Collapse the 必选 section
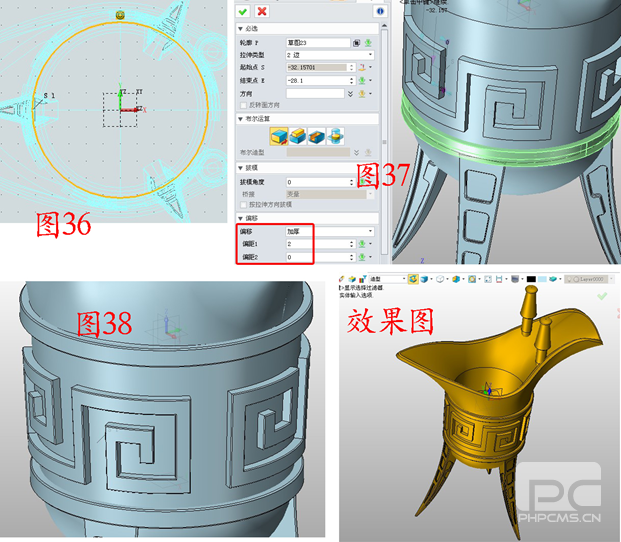The height and width of the screenshot is (542, 621). coord(241,30)
